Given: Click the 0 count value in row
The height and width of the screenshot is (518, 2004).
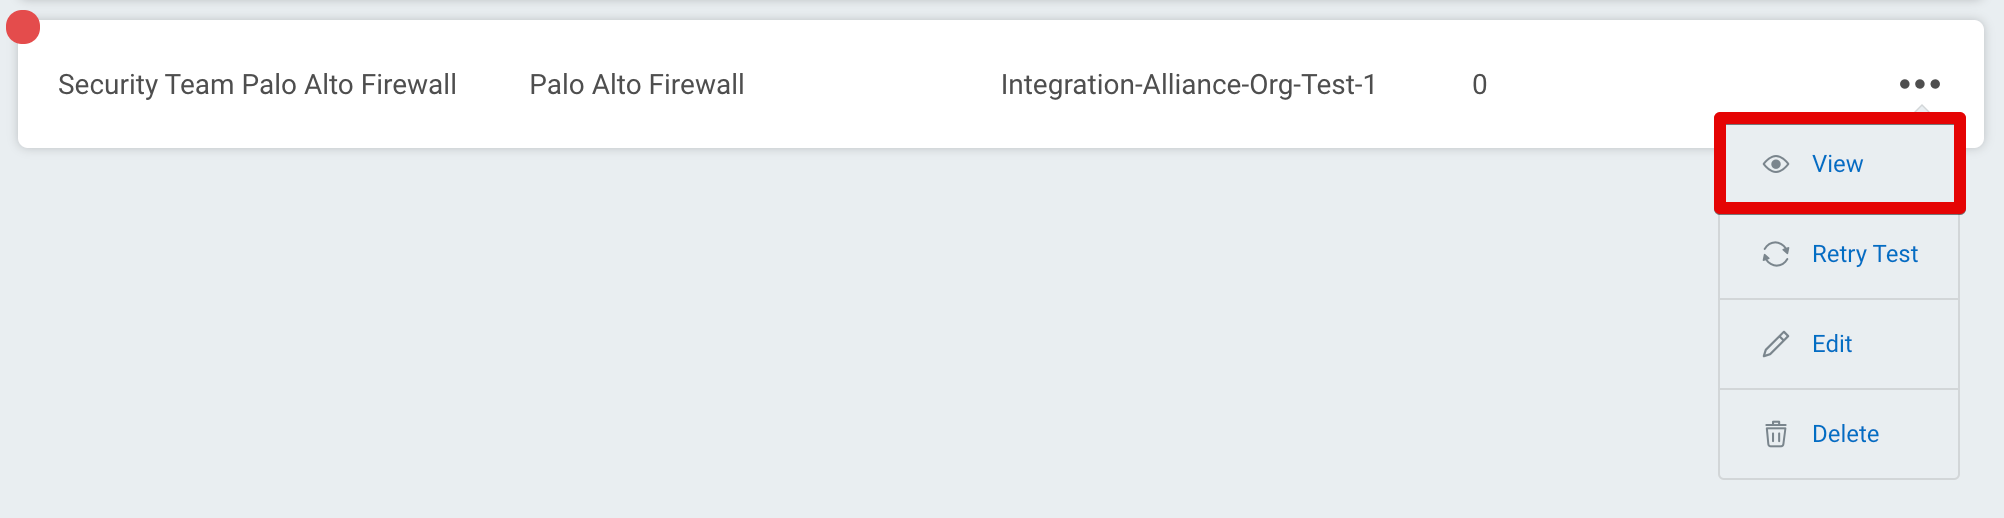Looking at the screenshot, I should click(1479, 85).
